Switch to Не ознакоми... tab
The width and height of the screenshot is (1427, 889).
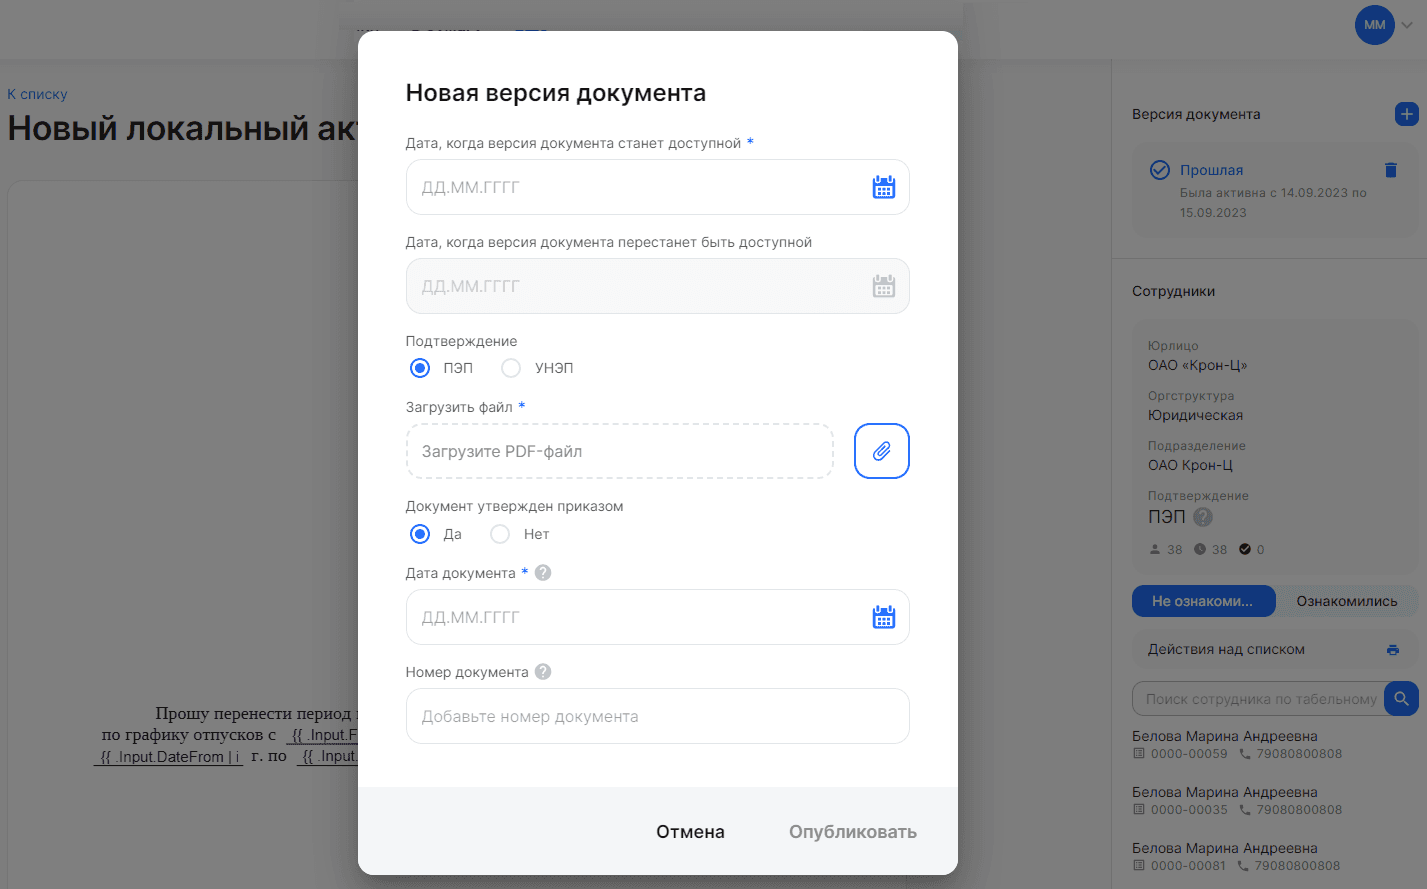1204,601
